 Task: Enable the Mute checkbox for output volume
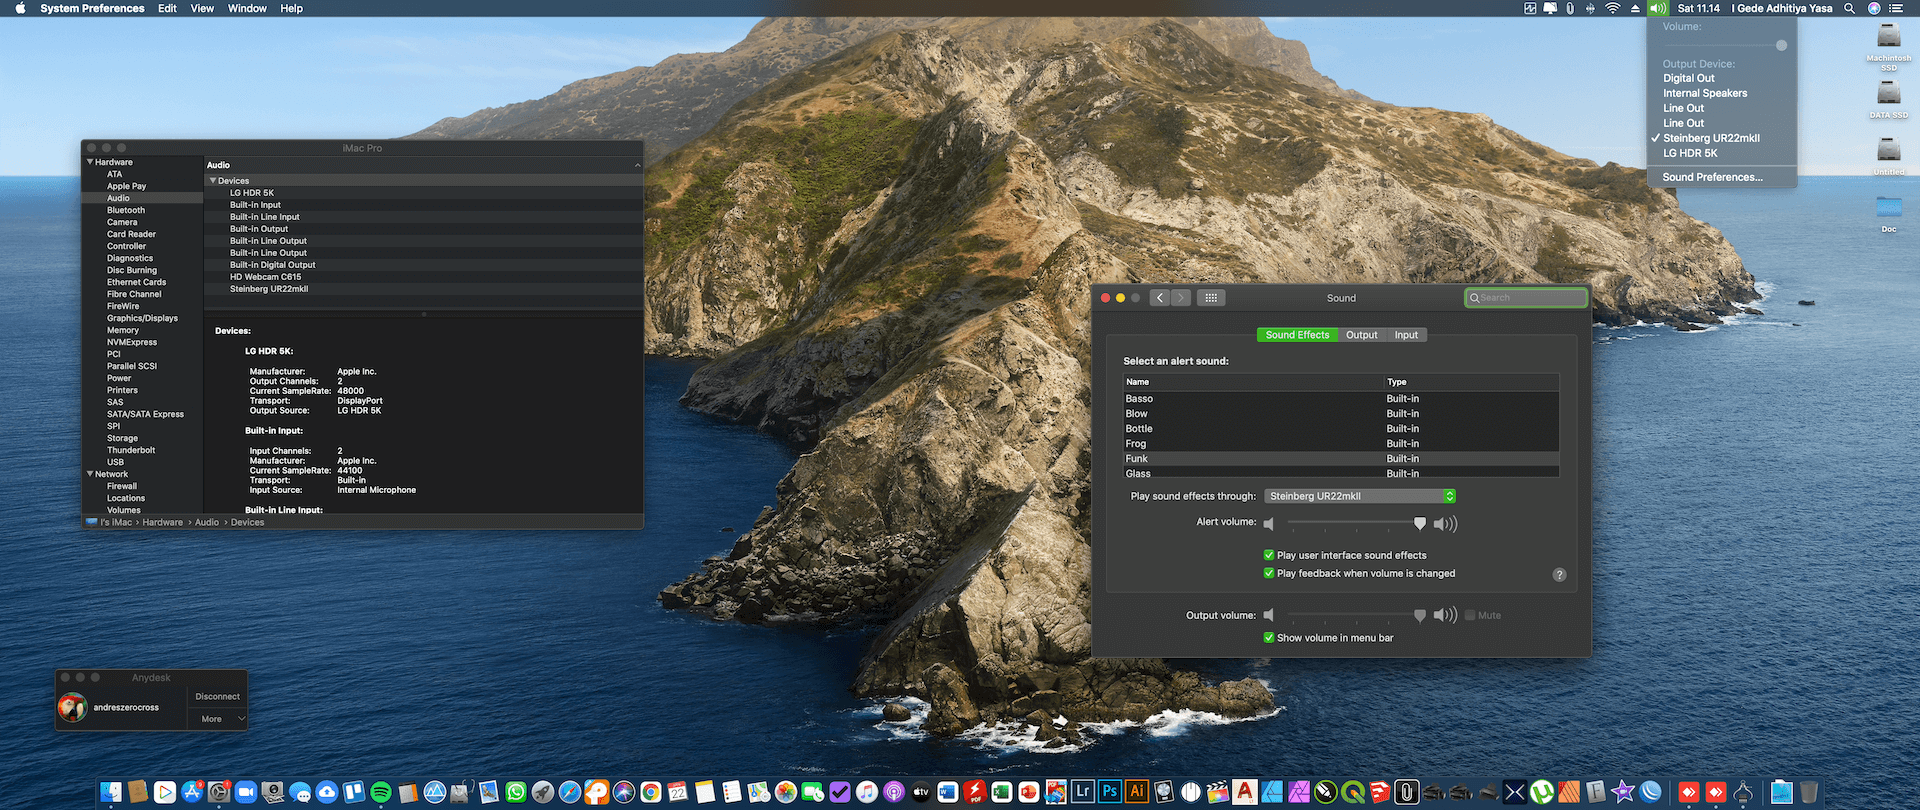click(x=1470, y=615)
